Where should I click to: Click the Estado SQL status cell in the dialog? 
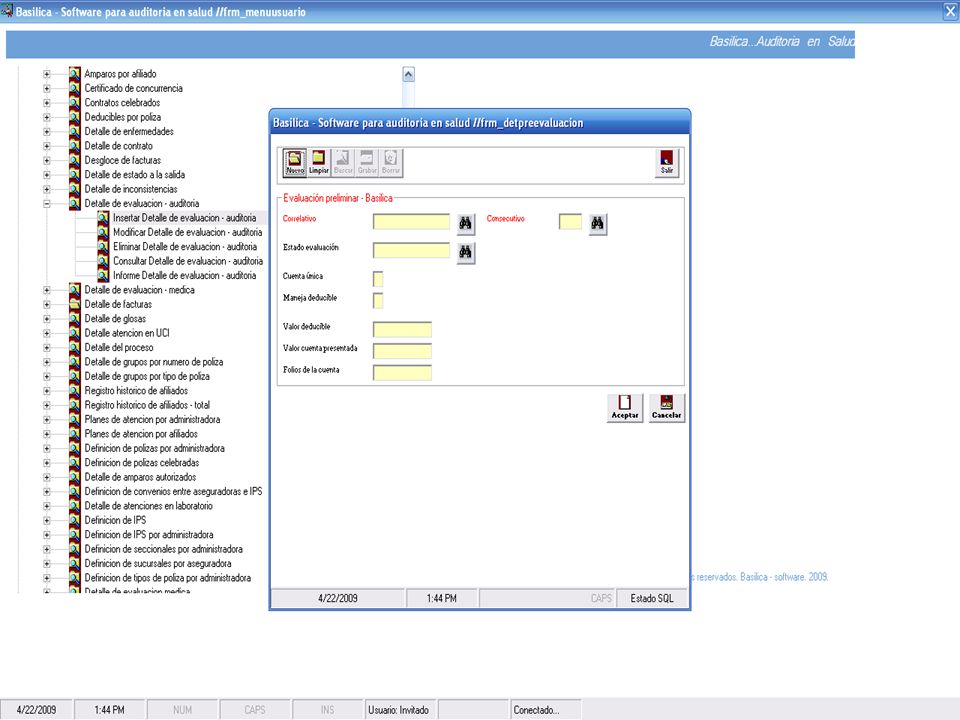pos(652,599)
